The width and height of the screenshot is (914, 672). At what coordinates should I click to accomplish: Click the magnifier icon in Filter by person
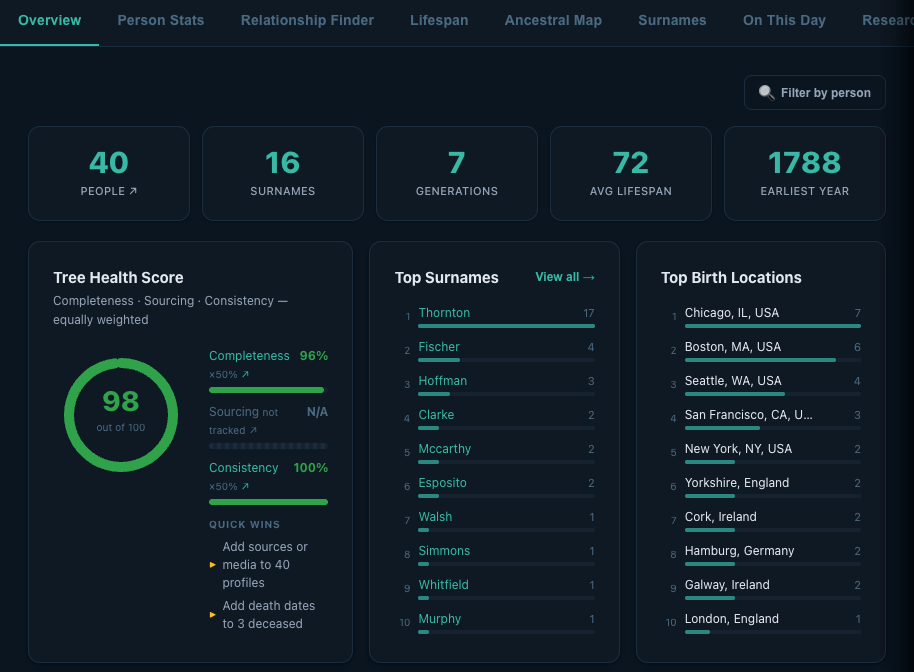[766, 92]
